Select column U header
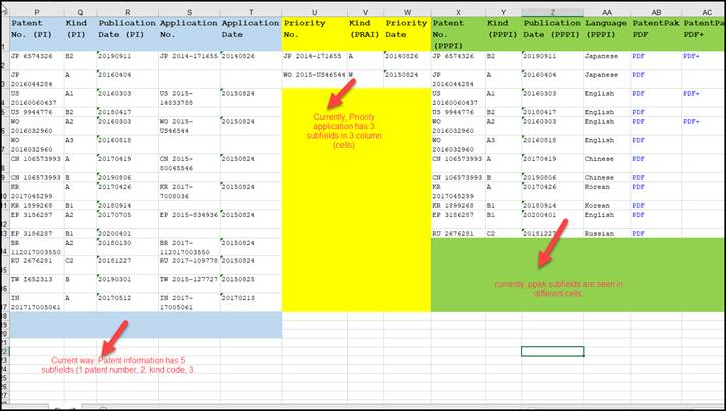This screenshot has width=726, height=411. pos(314,10)
